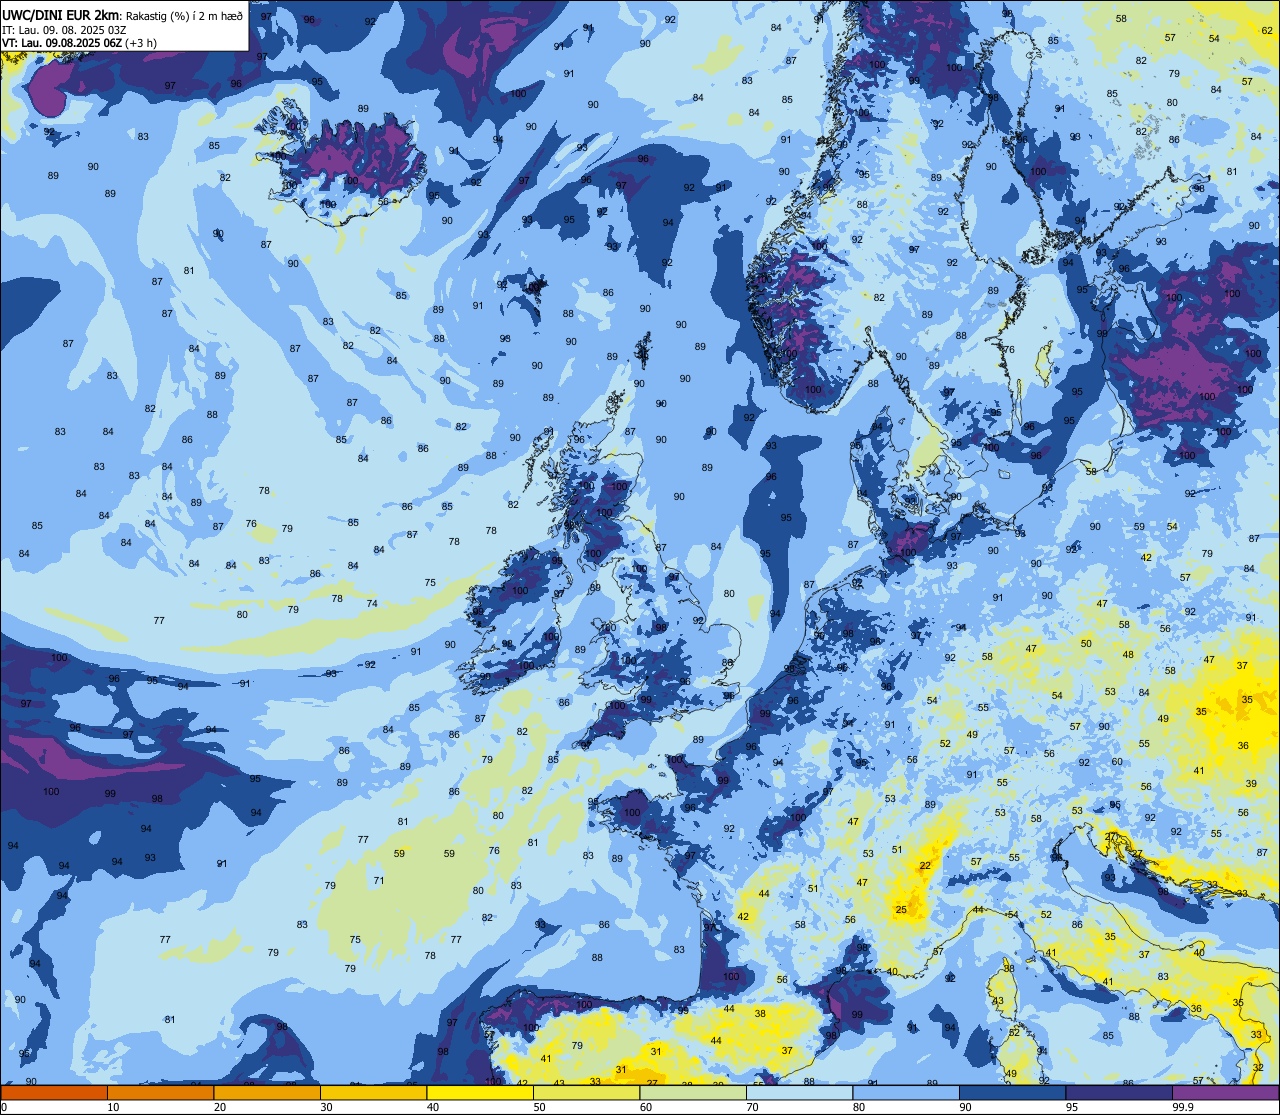The height and width of the screenshot is (1115, 1280).
Task: Click the 'Rakastig (%) í 2 m hæð' label
Action: tap(184, 16)
